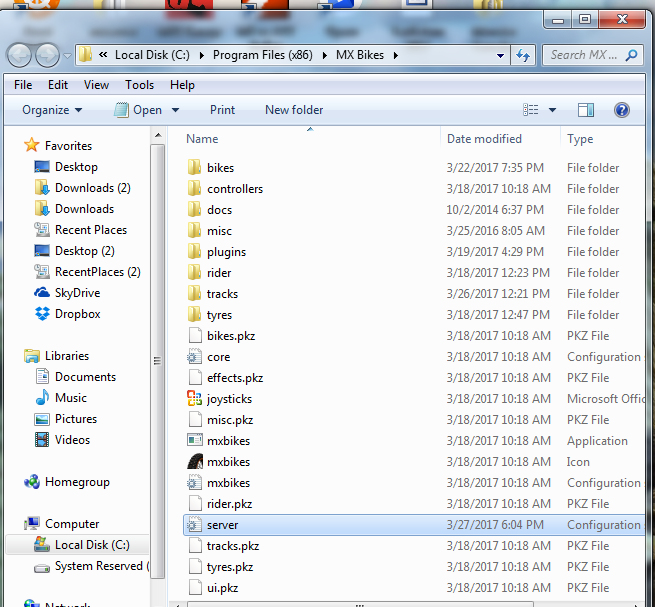Viewport: 655px width, 607px height.
Task: Select the tyres folder
Action: tap(219, 315)
